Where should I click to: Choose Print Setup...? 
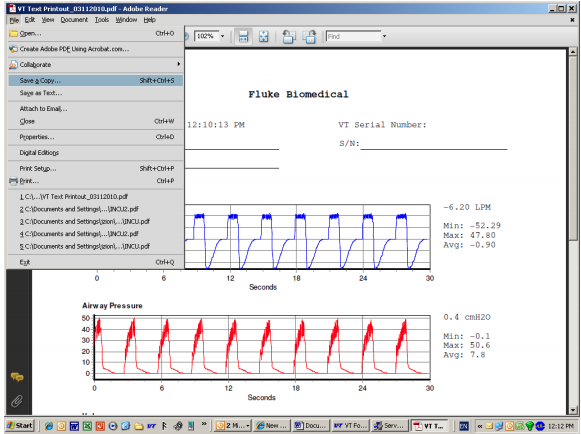click(x=96, y=168)
